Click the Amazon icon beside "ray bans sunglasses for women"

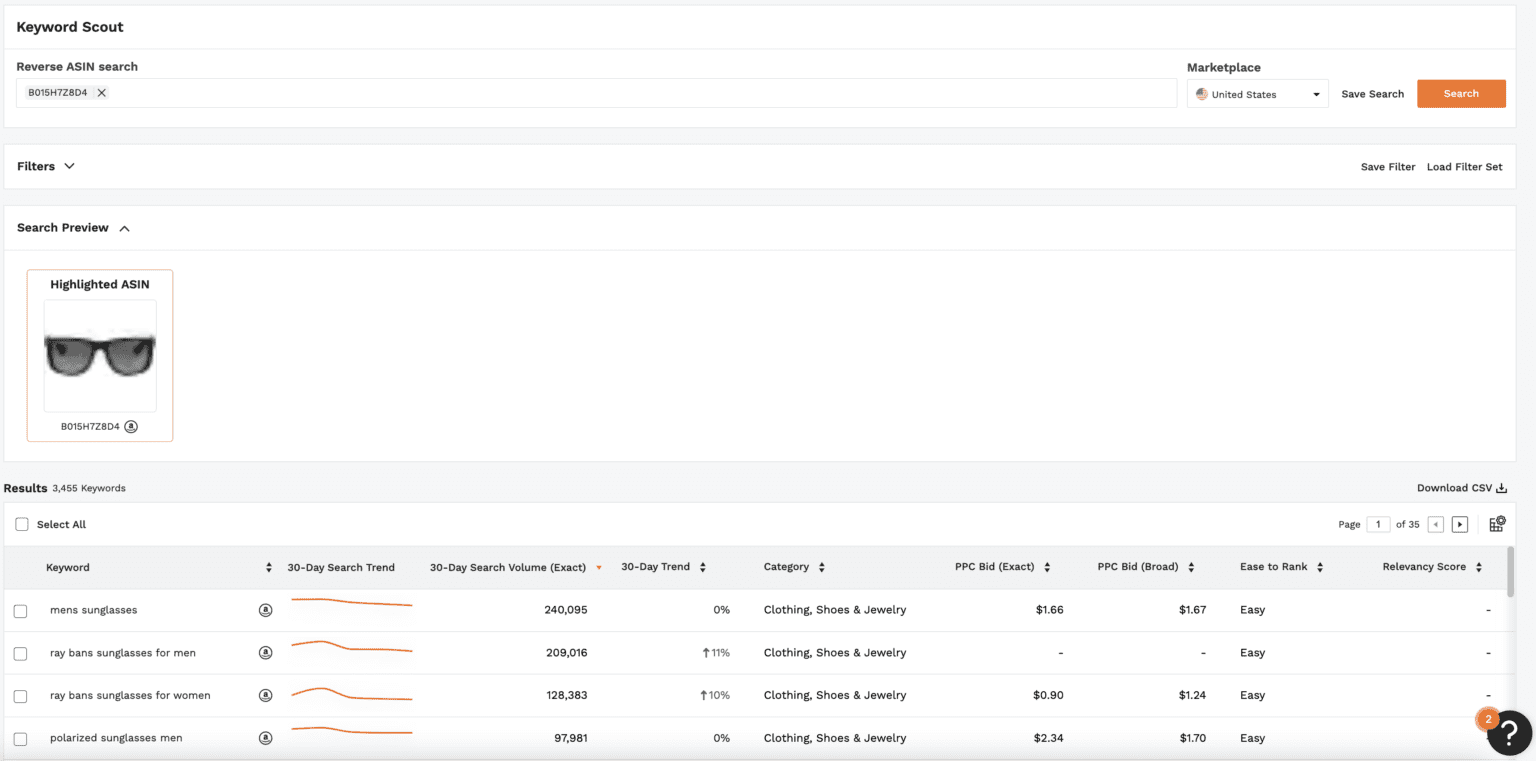[265, 694]
